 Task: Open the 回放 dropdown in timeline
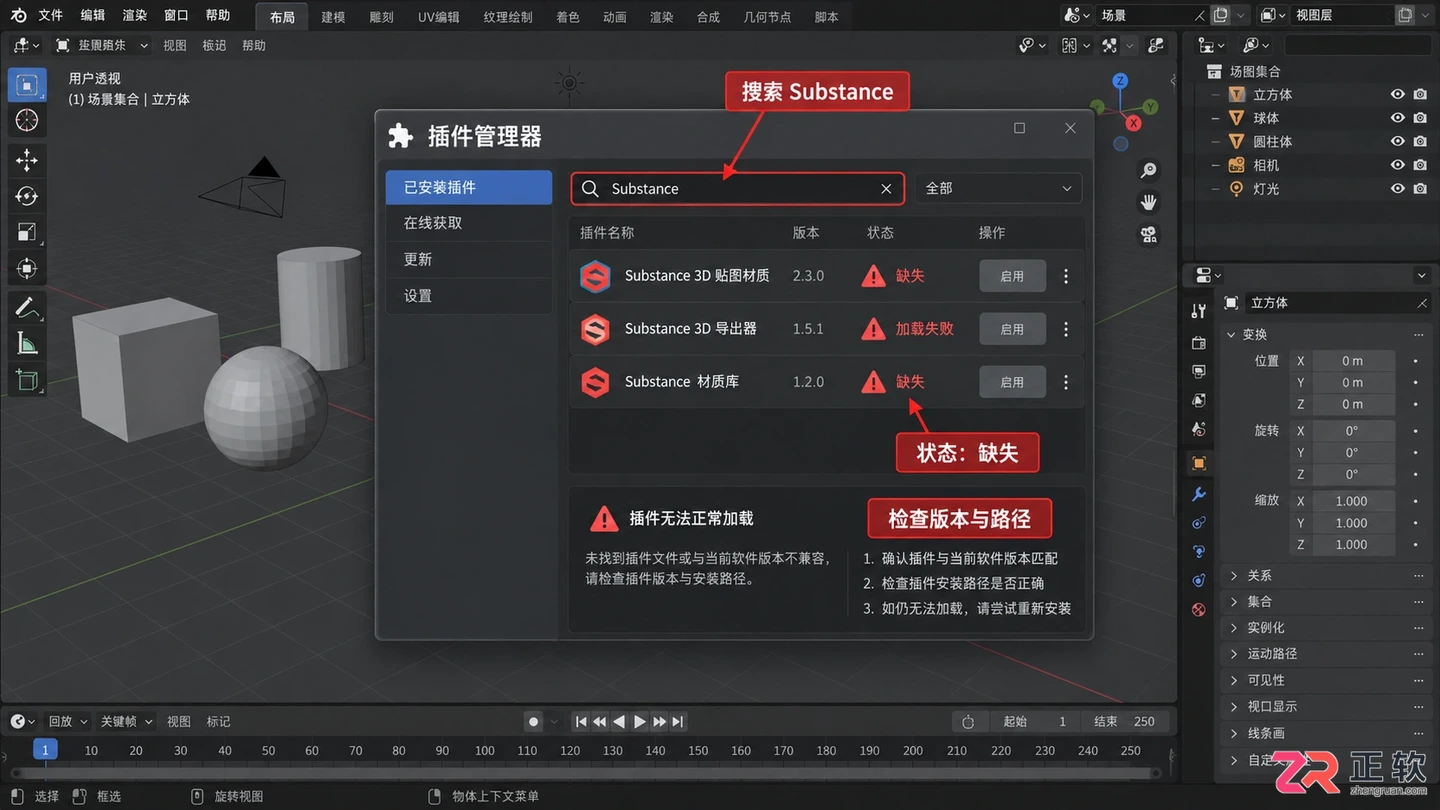click(x=68, y=721)
